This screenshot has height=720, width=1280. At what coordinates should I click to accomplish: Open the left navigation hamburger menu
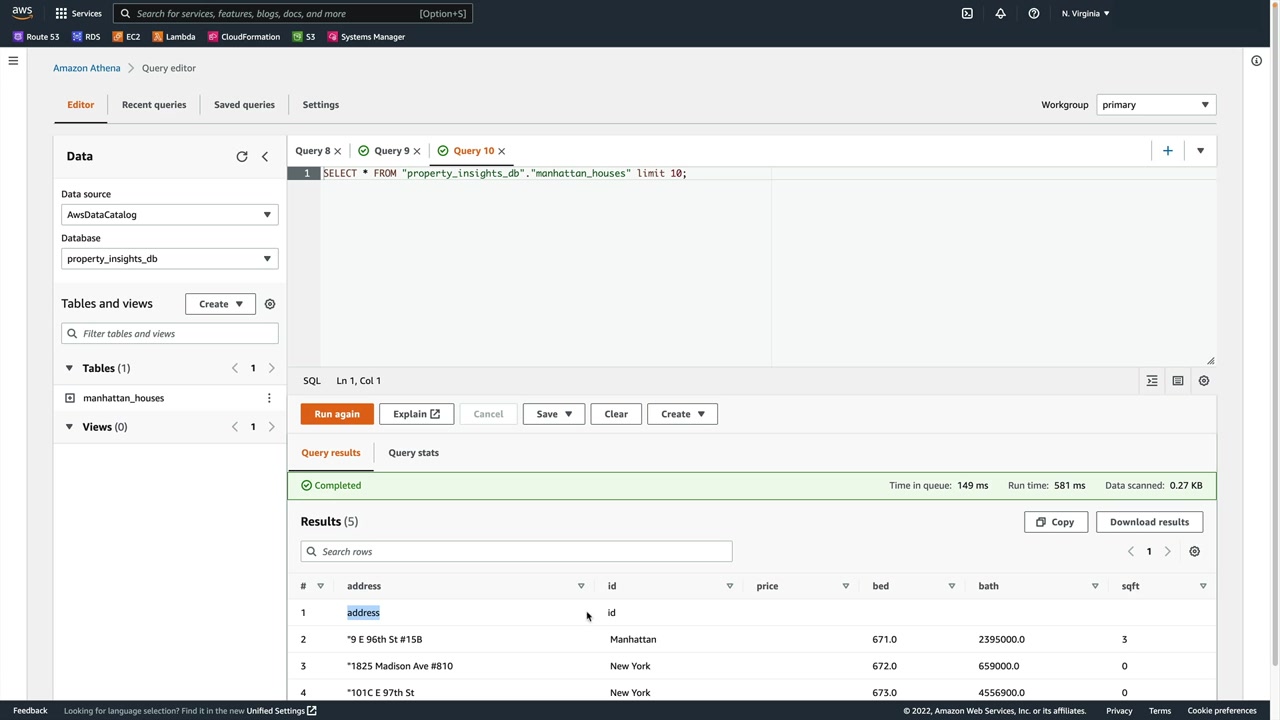coord(13,61)
